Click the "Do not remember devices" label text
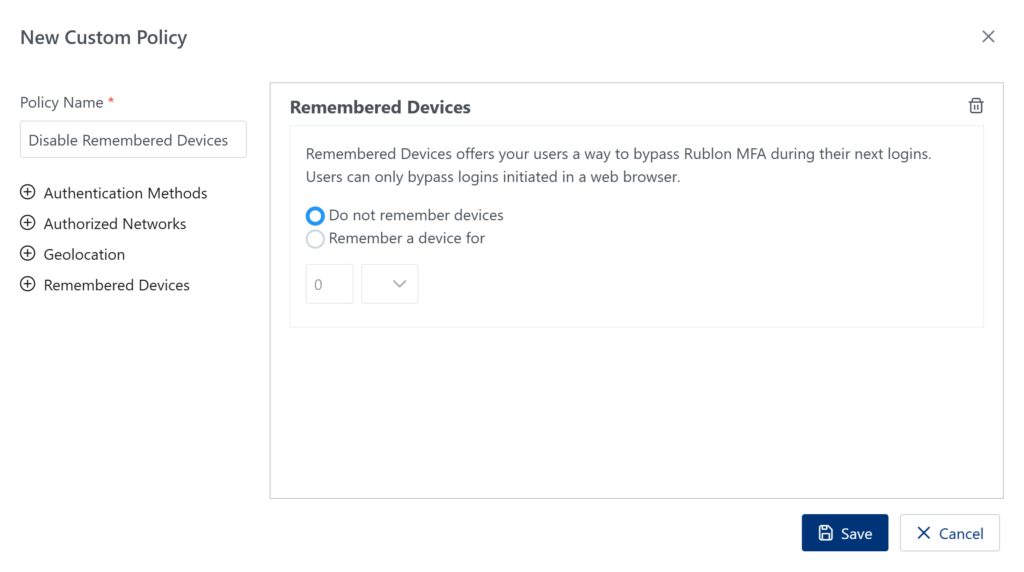The image size is (1024, 572). 416,216
